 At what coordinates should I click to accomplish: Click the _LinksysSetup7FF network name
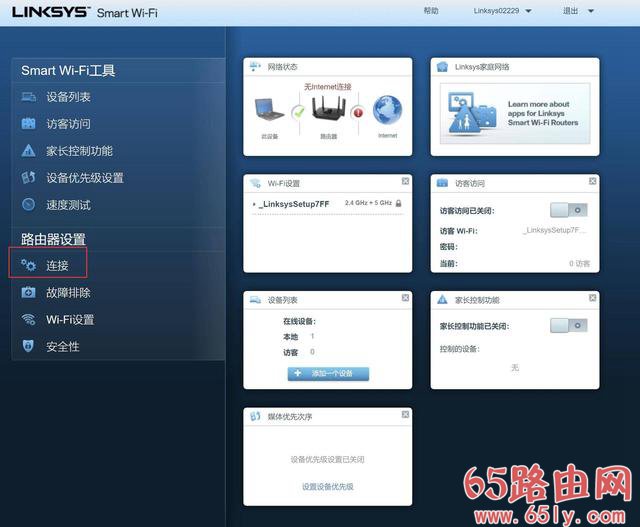point(294,204)
